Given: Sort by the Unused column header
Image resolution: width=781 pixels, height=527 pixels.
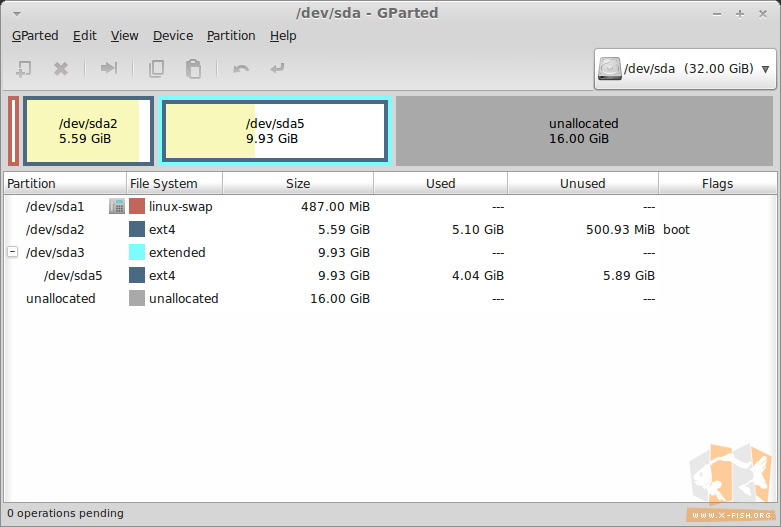Looking at the screenshot, I should coord(583,183).
